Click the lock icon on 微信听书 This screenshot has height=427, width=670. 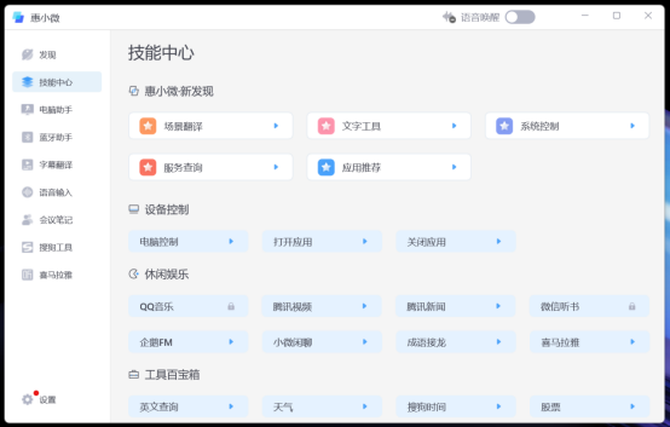click(x=632, y=306)
